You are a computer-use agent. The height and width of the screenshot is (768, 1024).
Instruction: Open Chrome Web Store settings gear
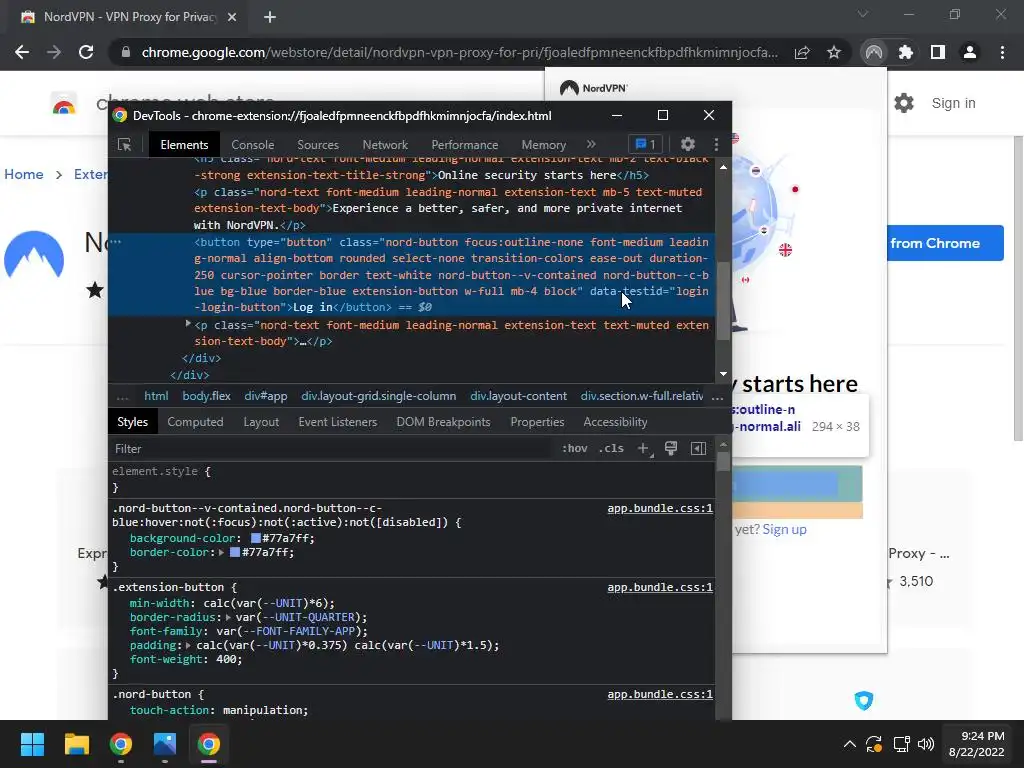coord(904,103)
